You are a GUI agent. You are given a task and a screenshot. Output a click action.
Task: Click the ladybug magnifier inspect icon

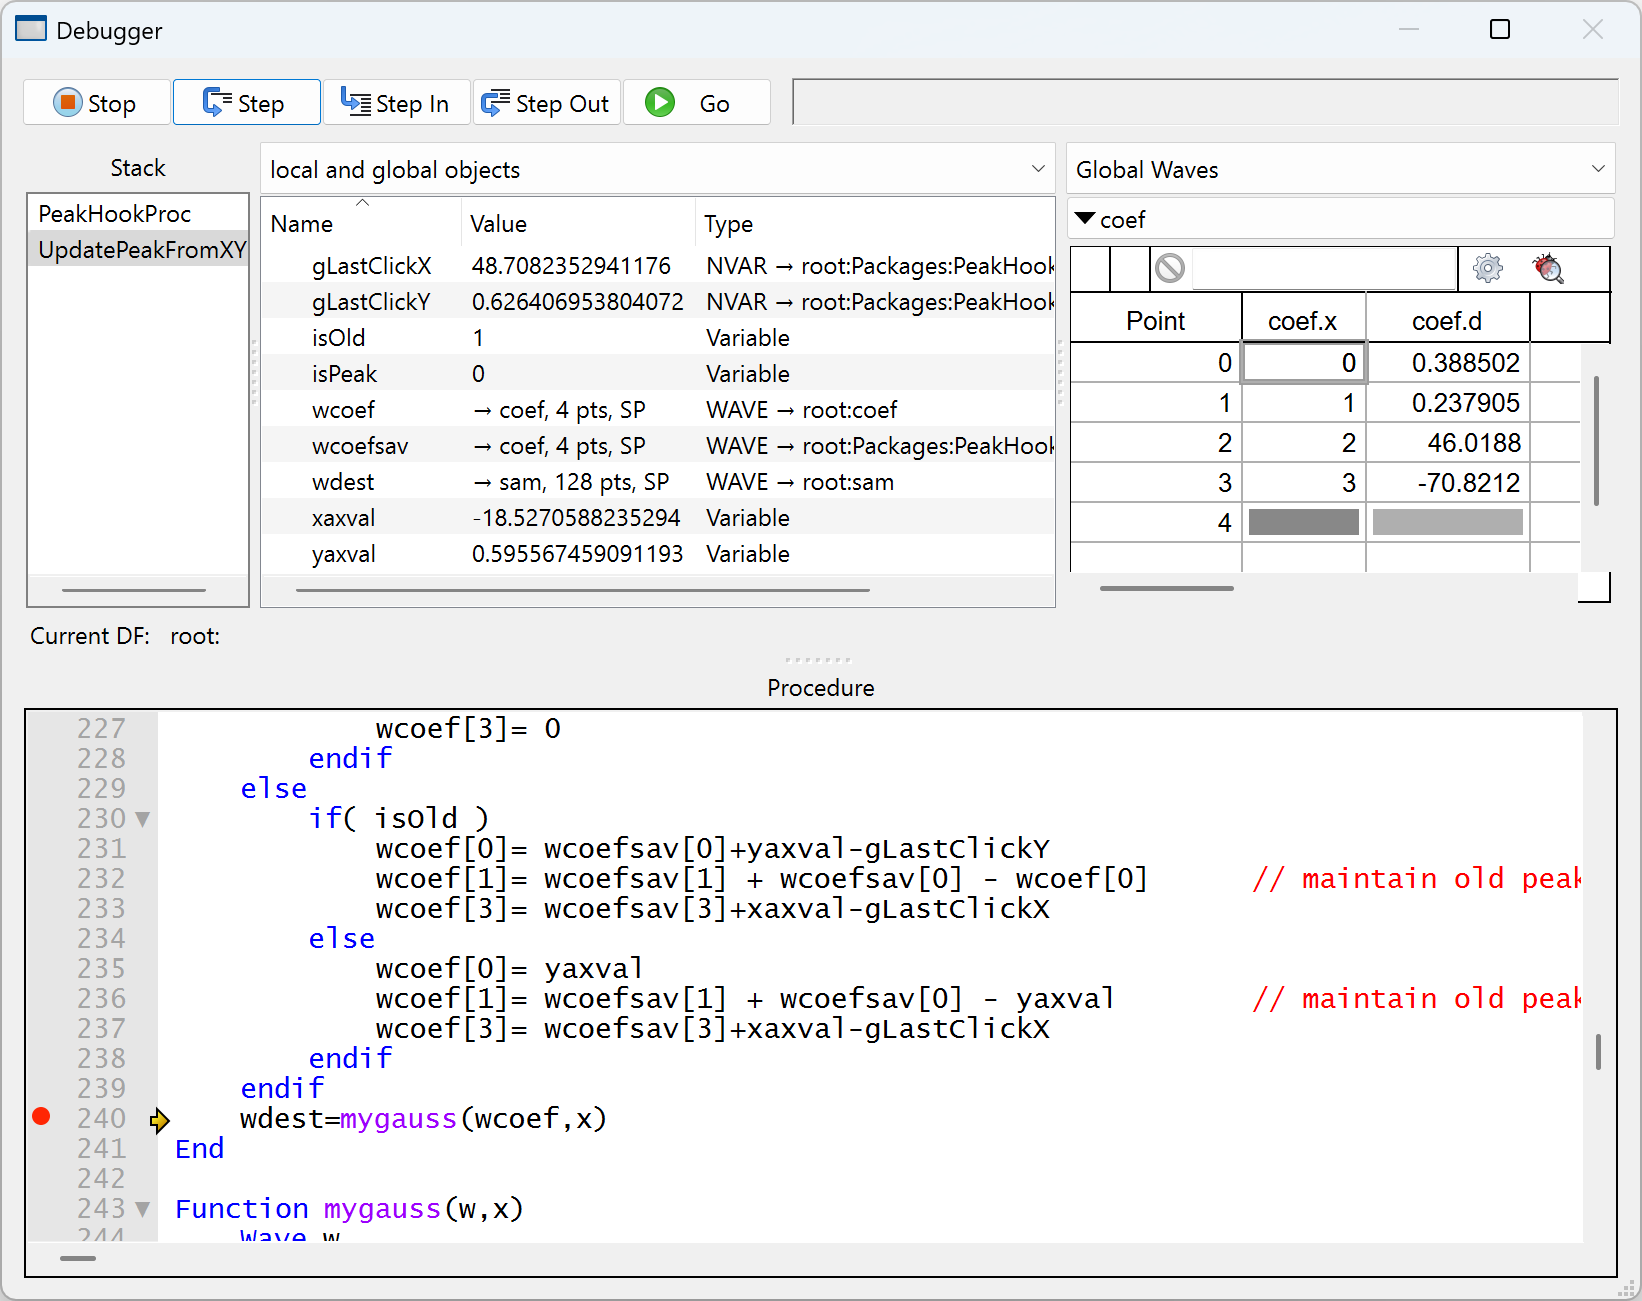point(1547,268)
